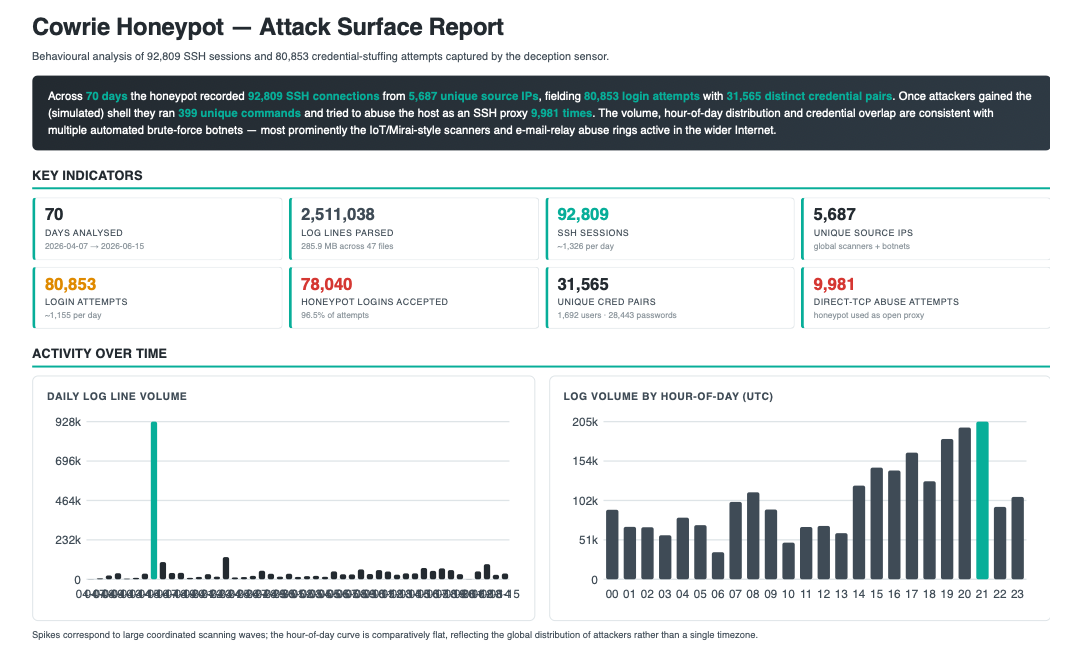Click "honeypot used as open proxy" caption

click(868, 315)
